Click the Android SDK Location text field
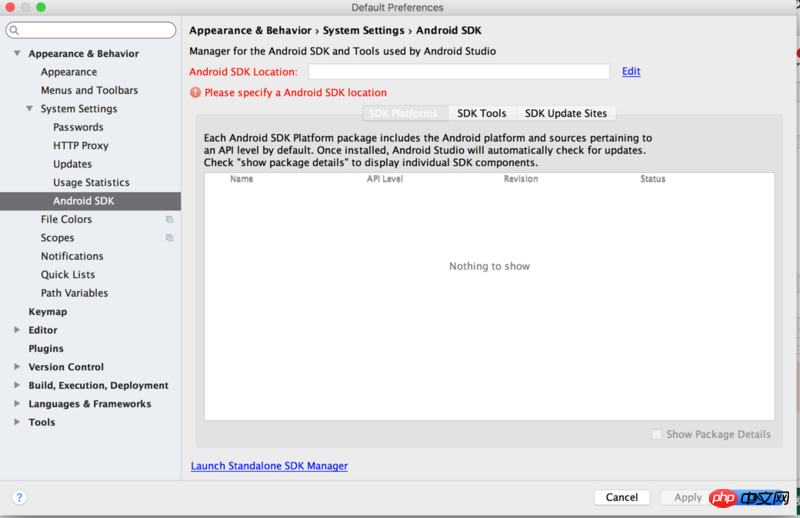 point(459,71)
